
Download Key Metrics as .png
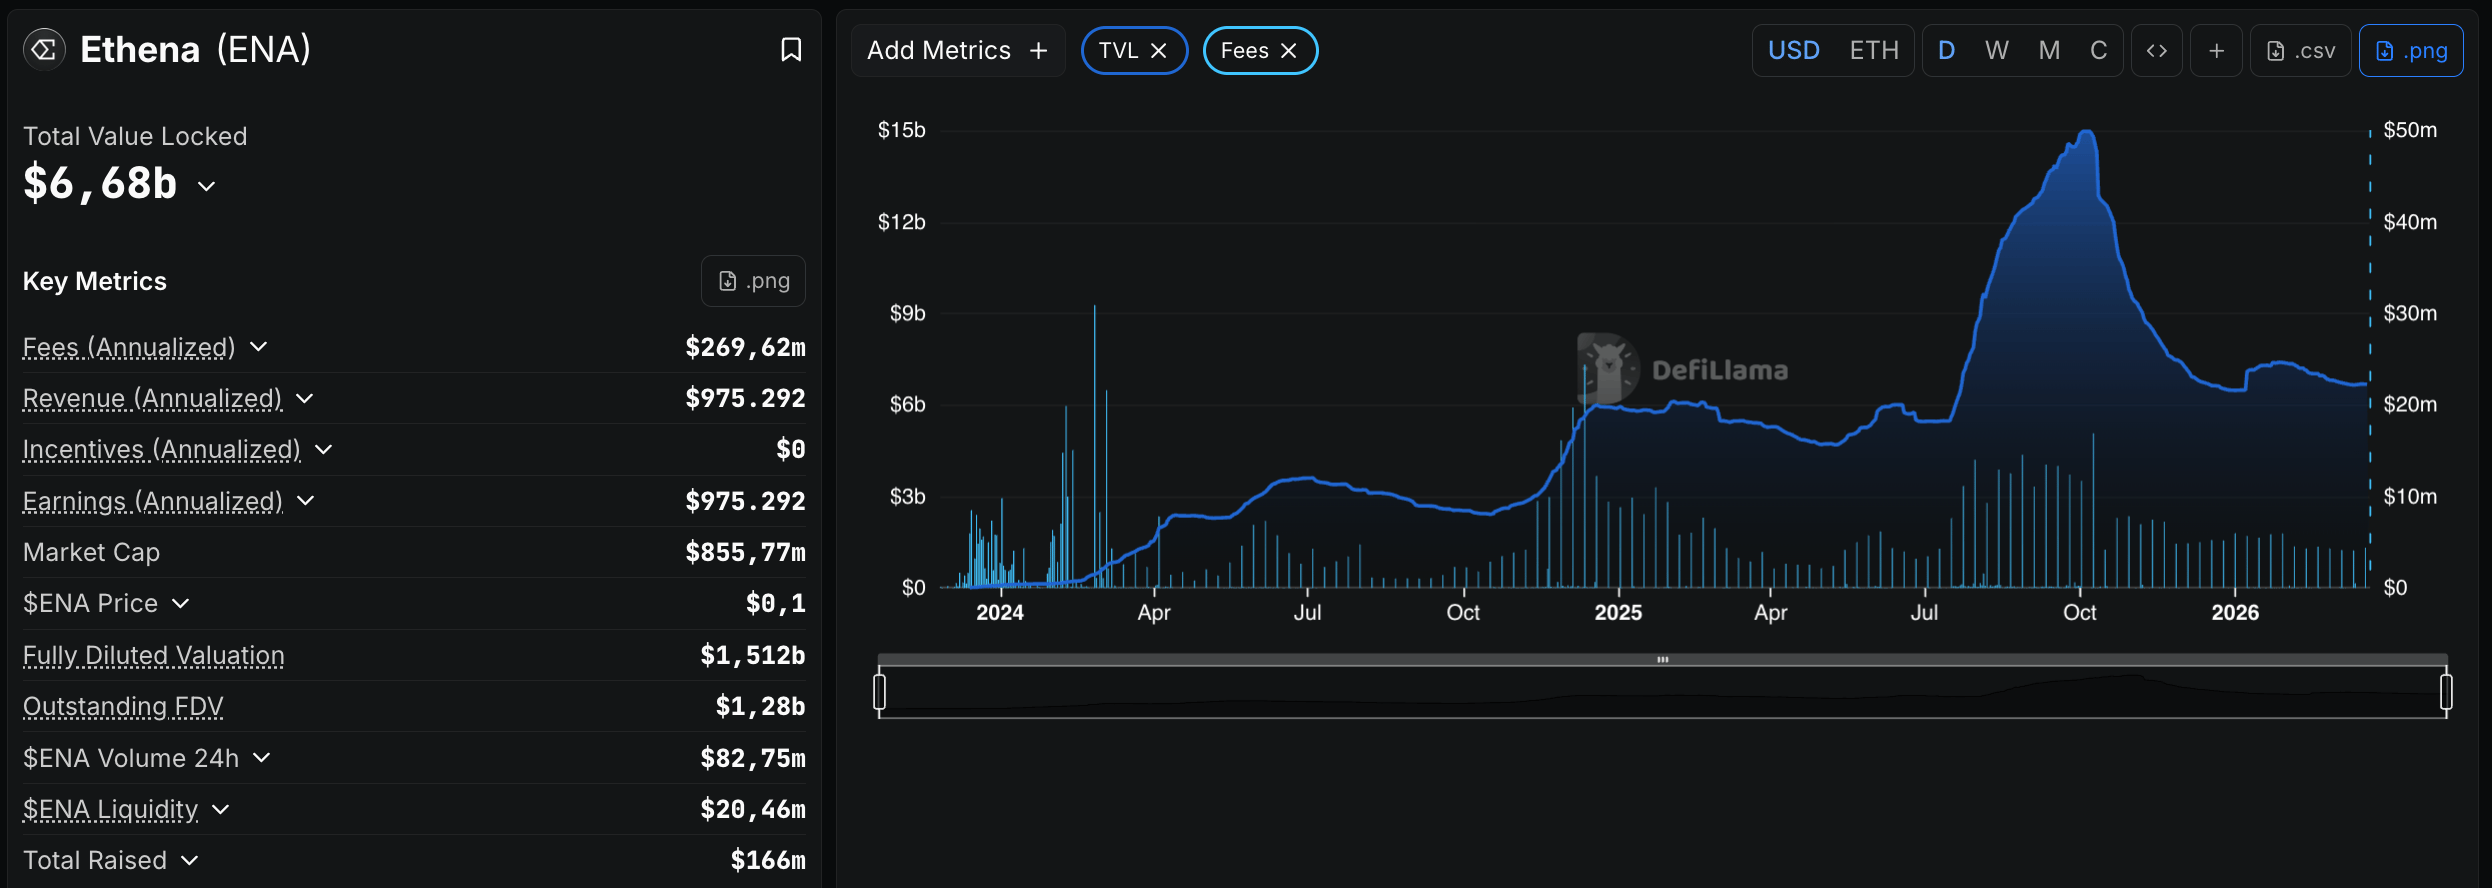pyautogui.click(x=754, y=281)
